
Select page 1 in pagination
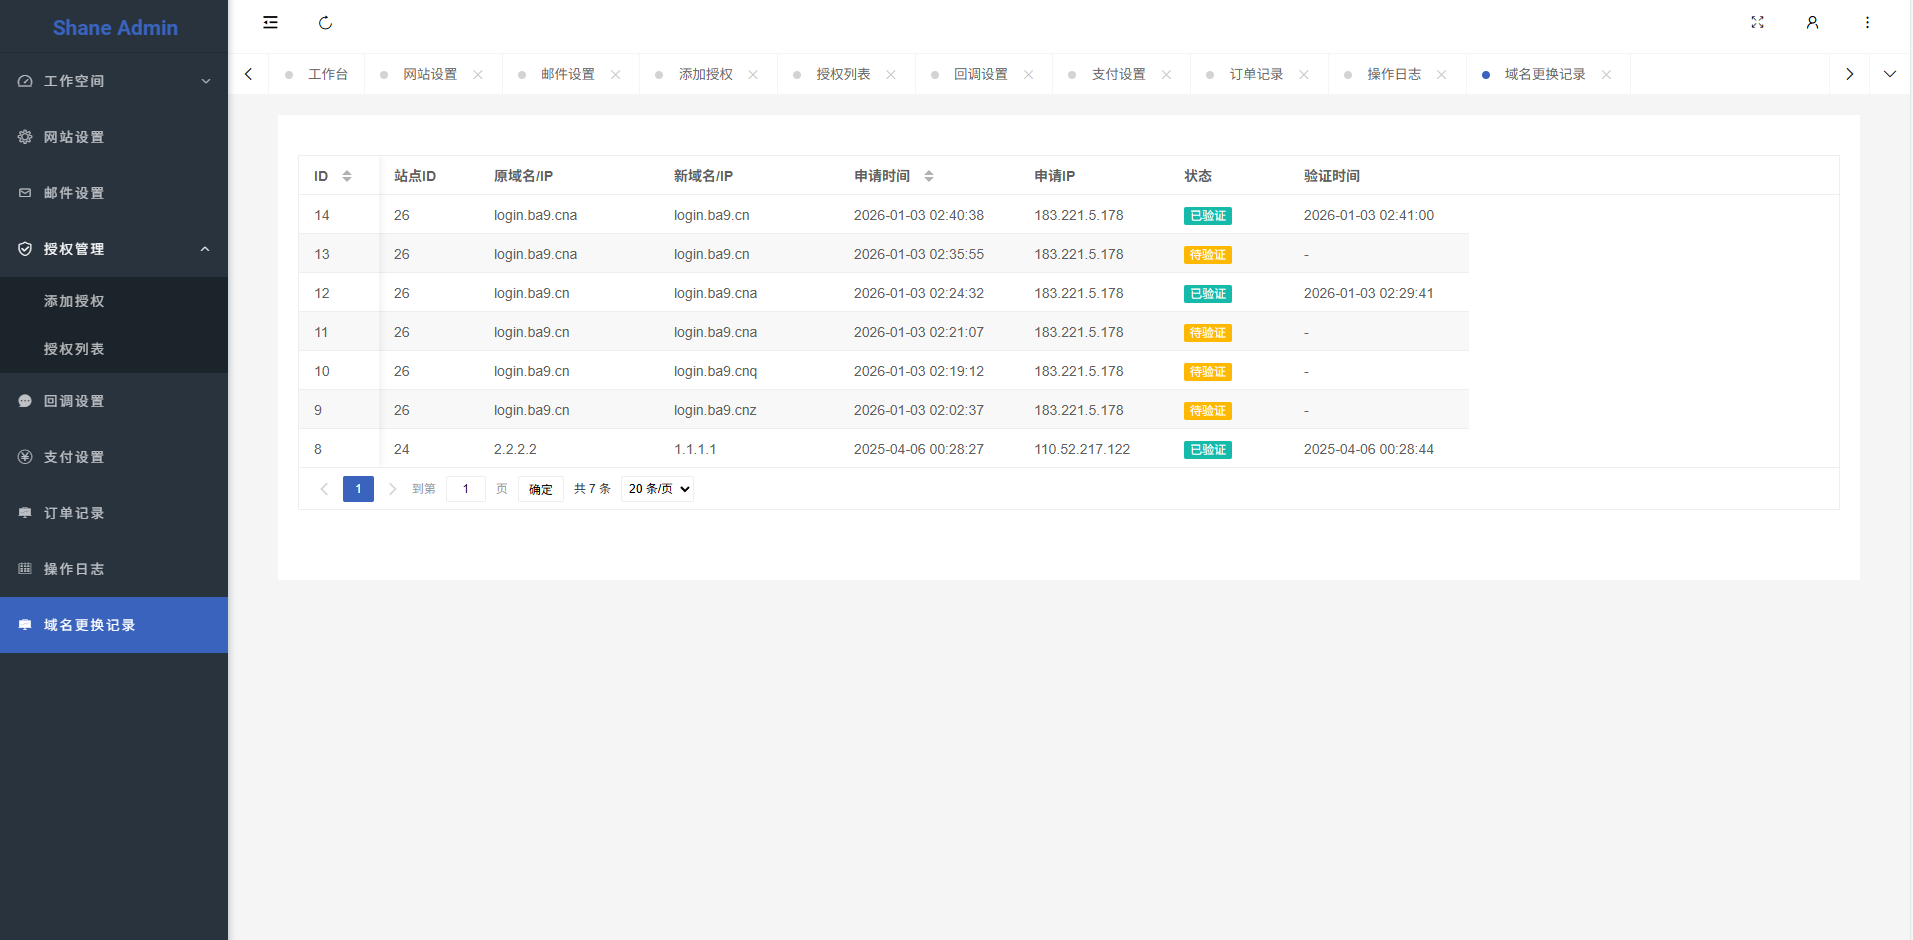(358, 489)
